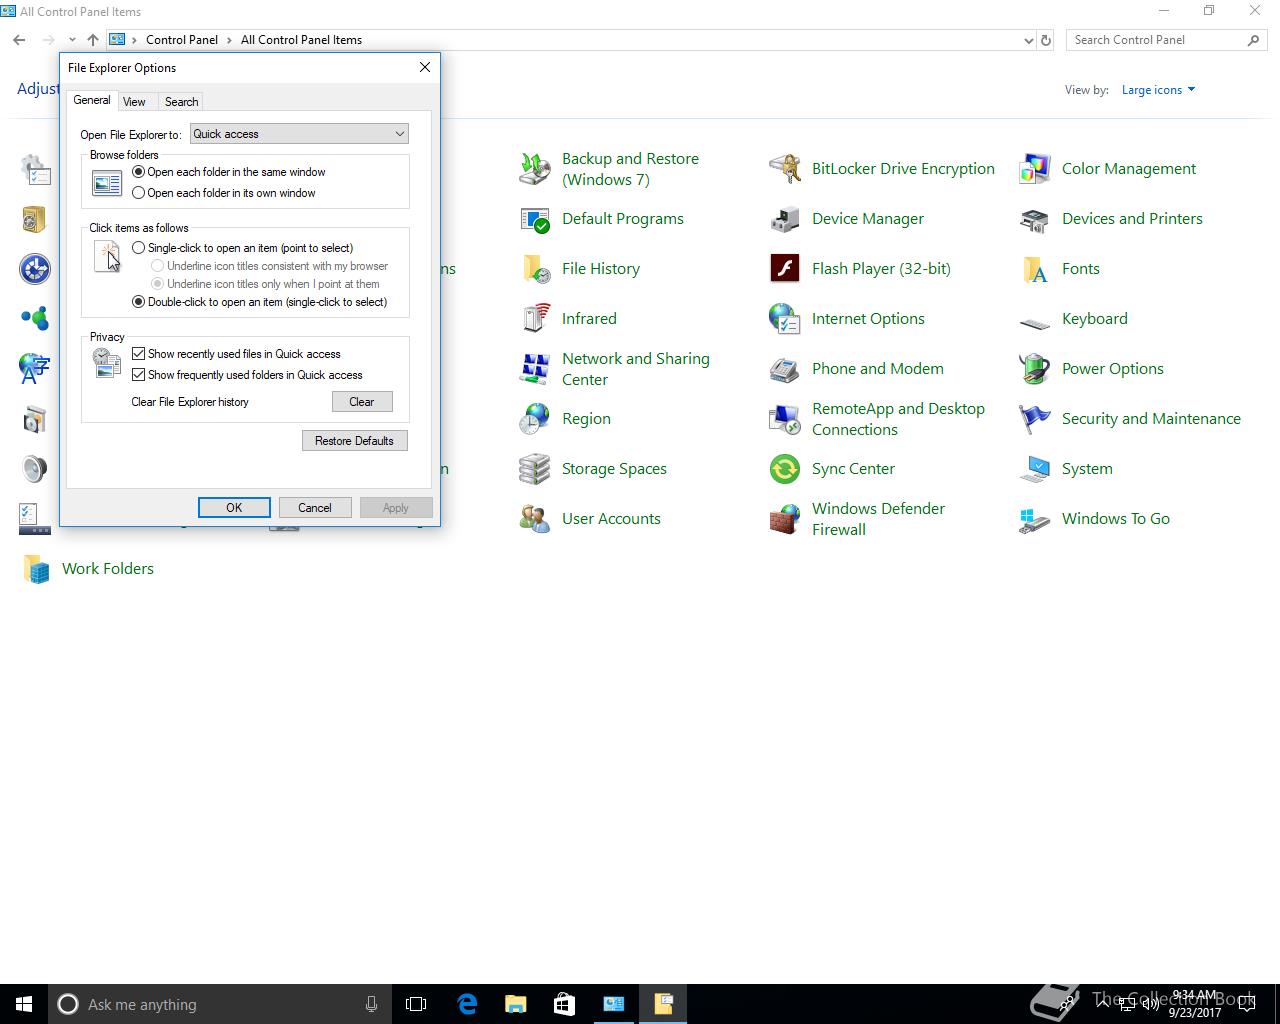Open the Storage Spaces icon
1280x1024 pixels.
(x=535, y=469)
